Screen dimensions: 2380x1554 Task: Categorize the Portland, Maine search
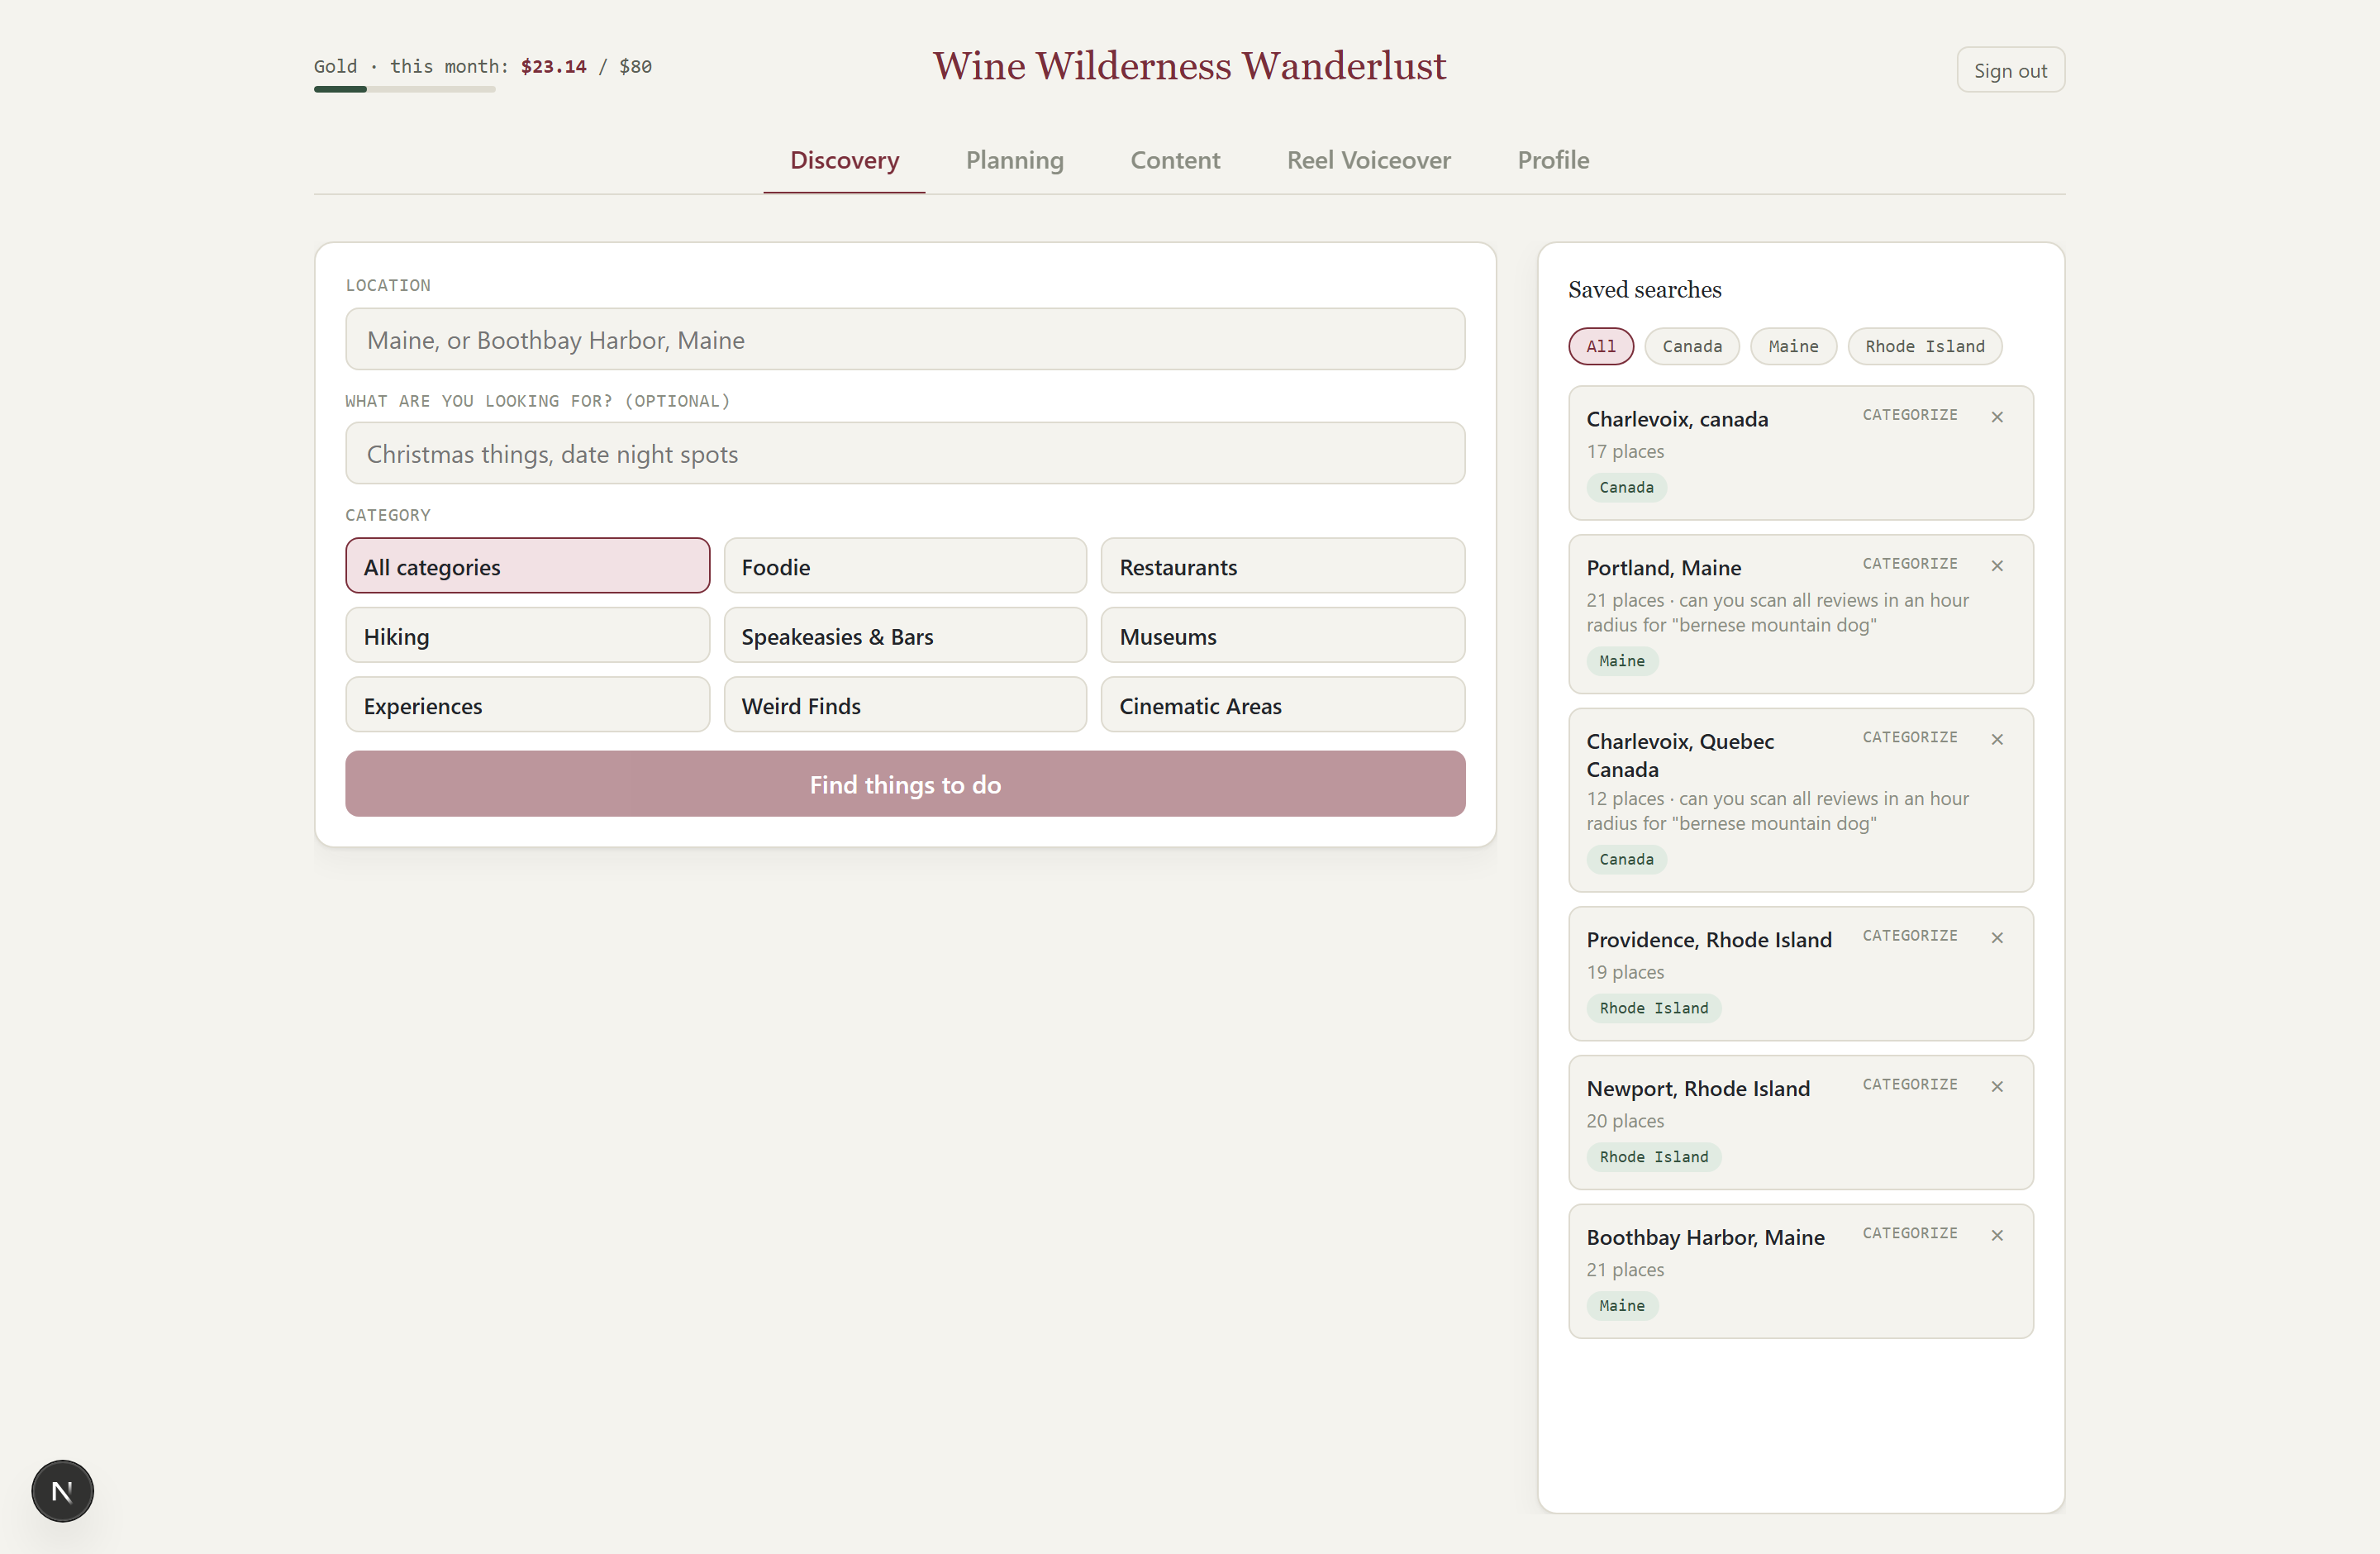point(1910,564)
